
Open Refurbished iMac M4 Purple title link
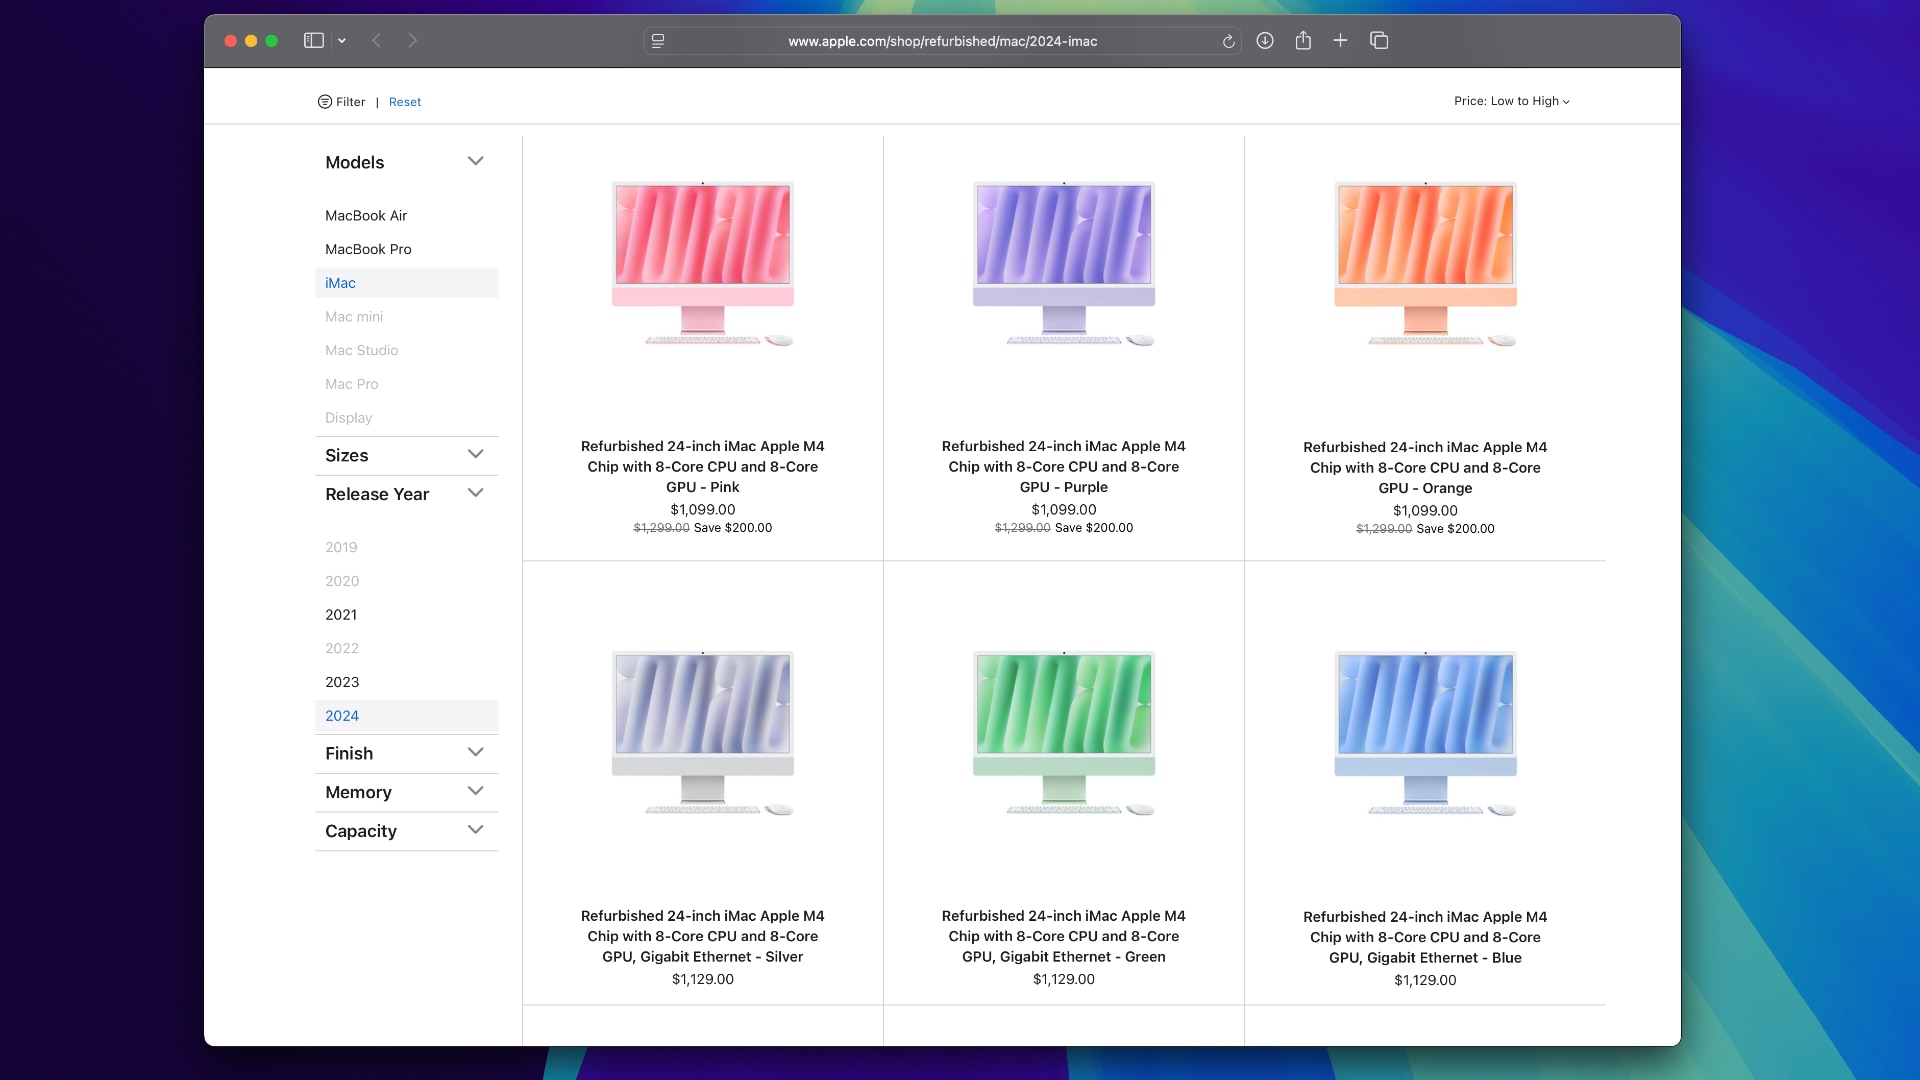point(1064,467)
